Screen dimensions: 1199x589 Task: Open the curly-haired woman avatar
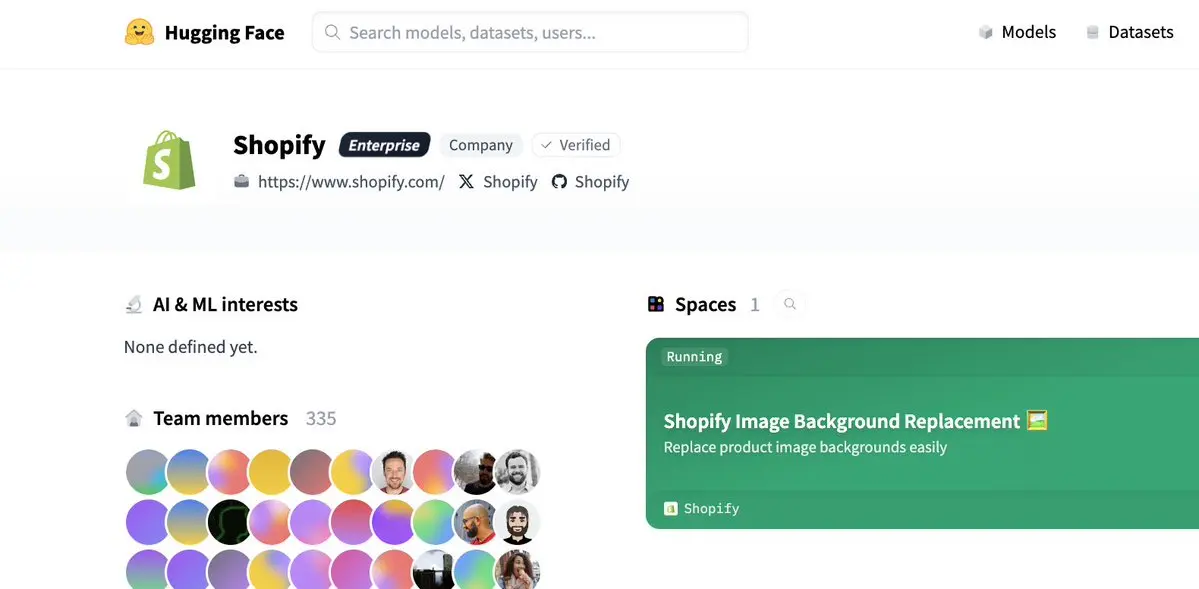(x=516, y=571)
